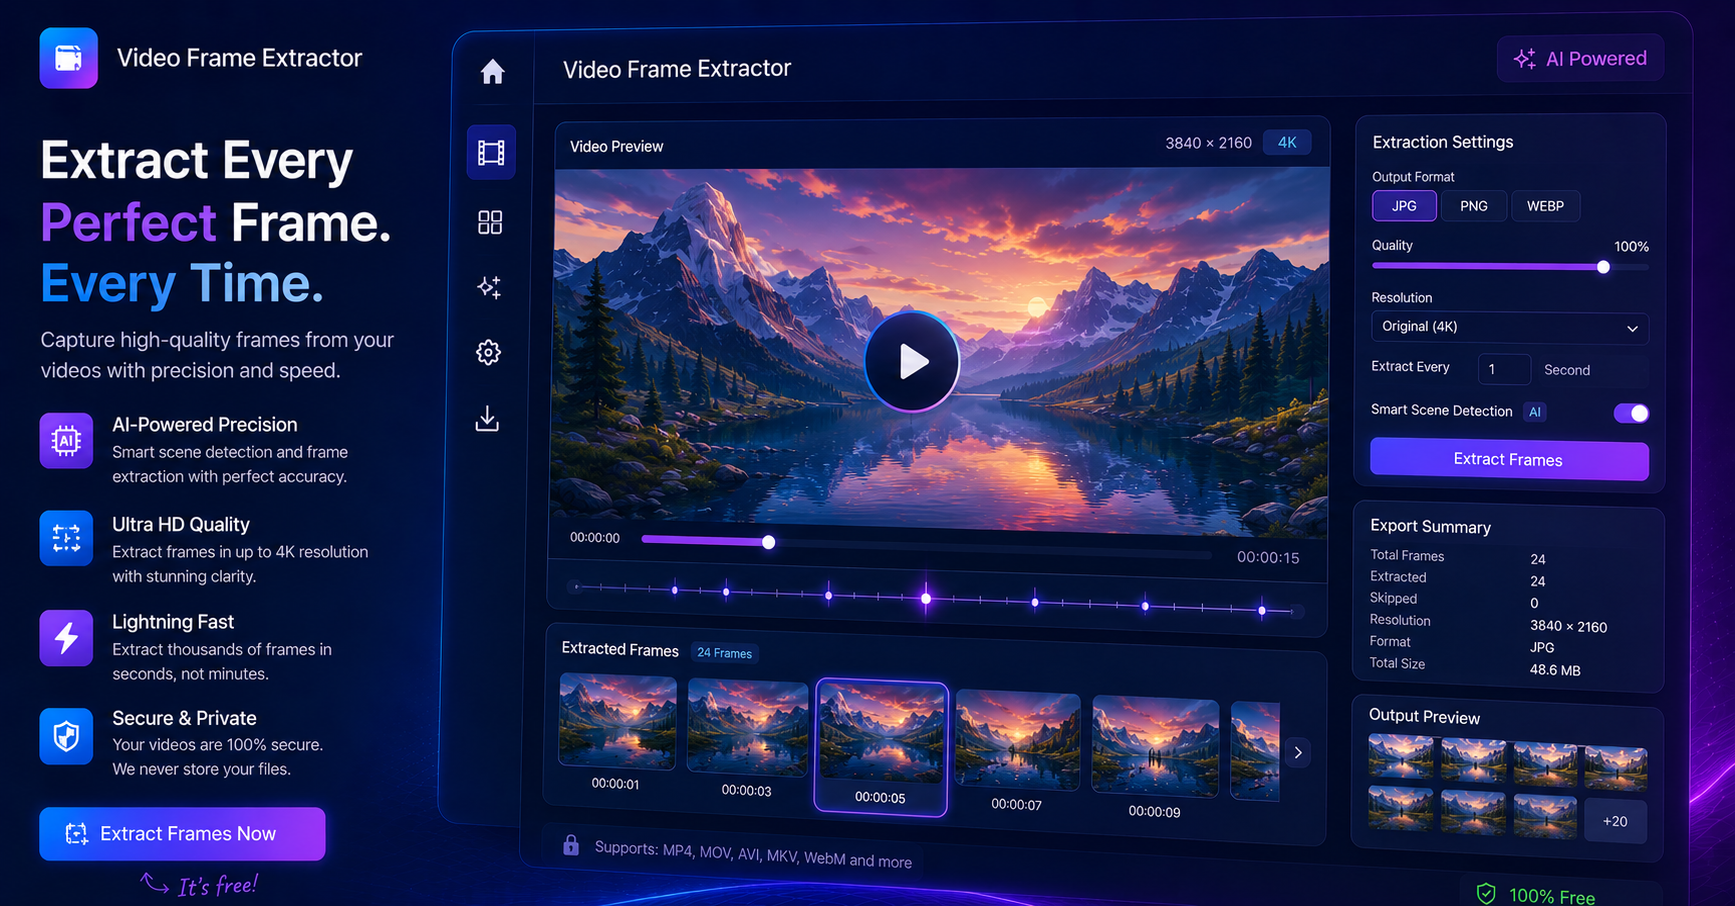This screenshot has height=906, width=1735.
Task: Click Extract Frames Now button
Action: tap(182, 833)
